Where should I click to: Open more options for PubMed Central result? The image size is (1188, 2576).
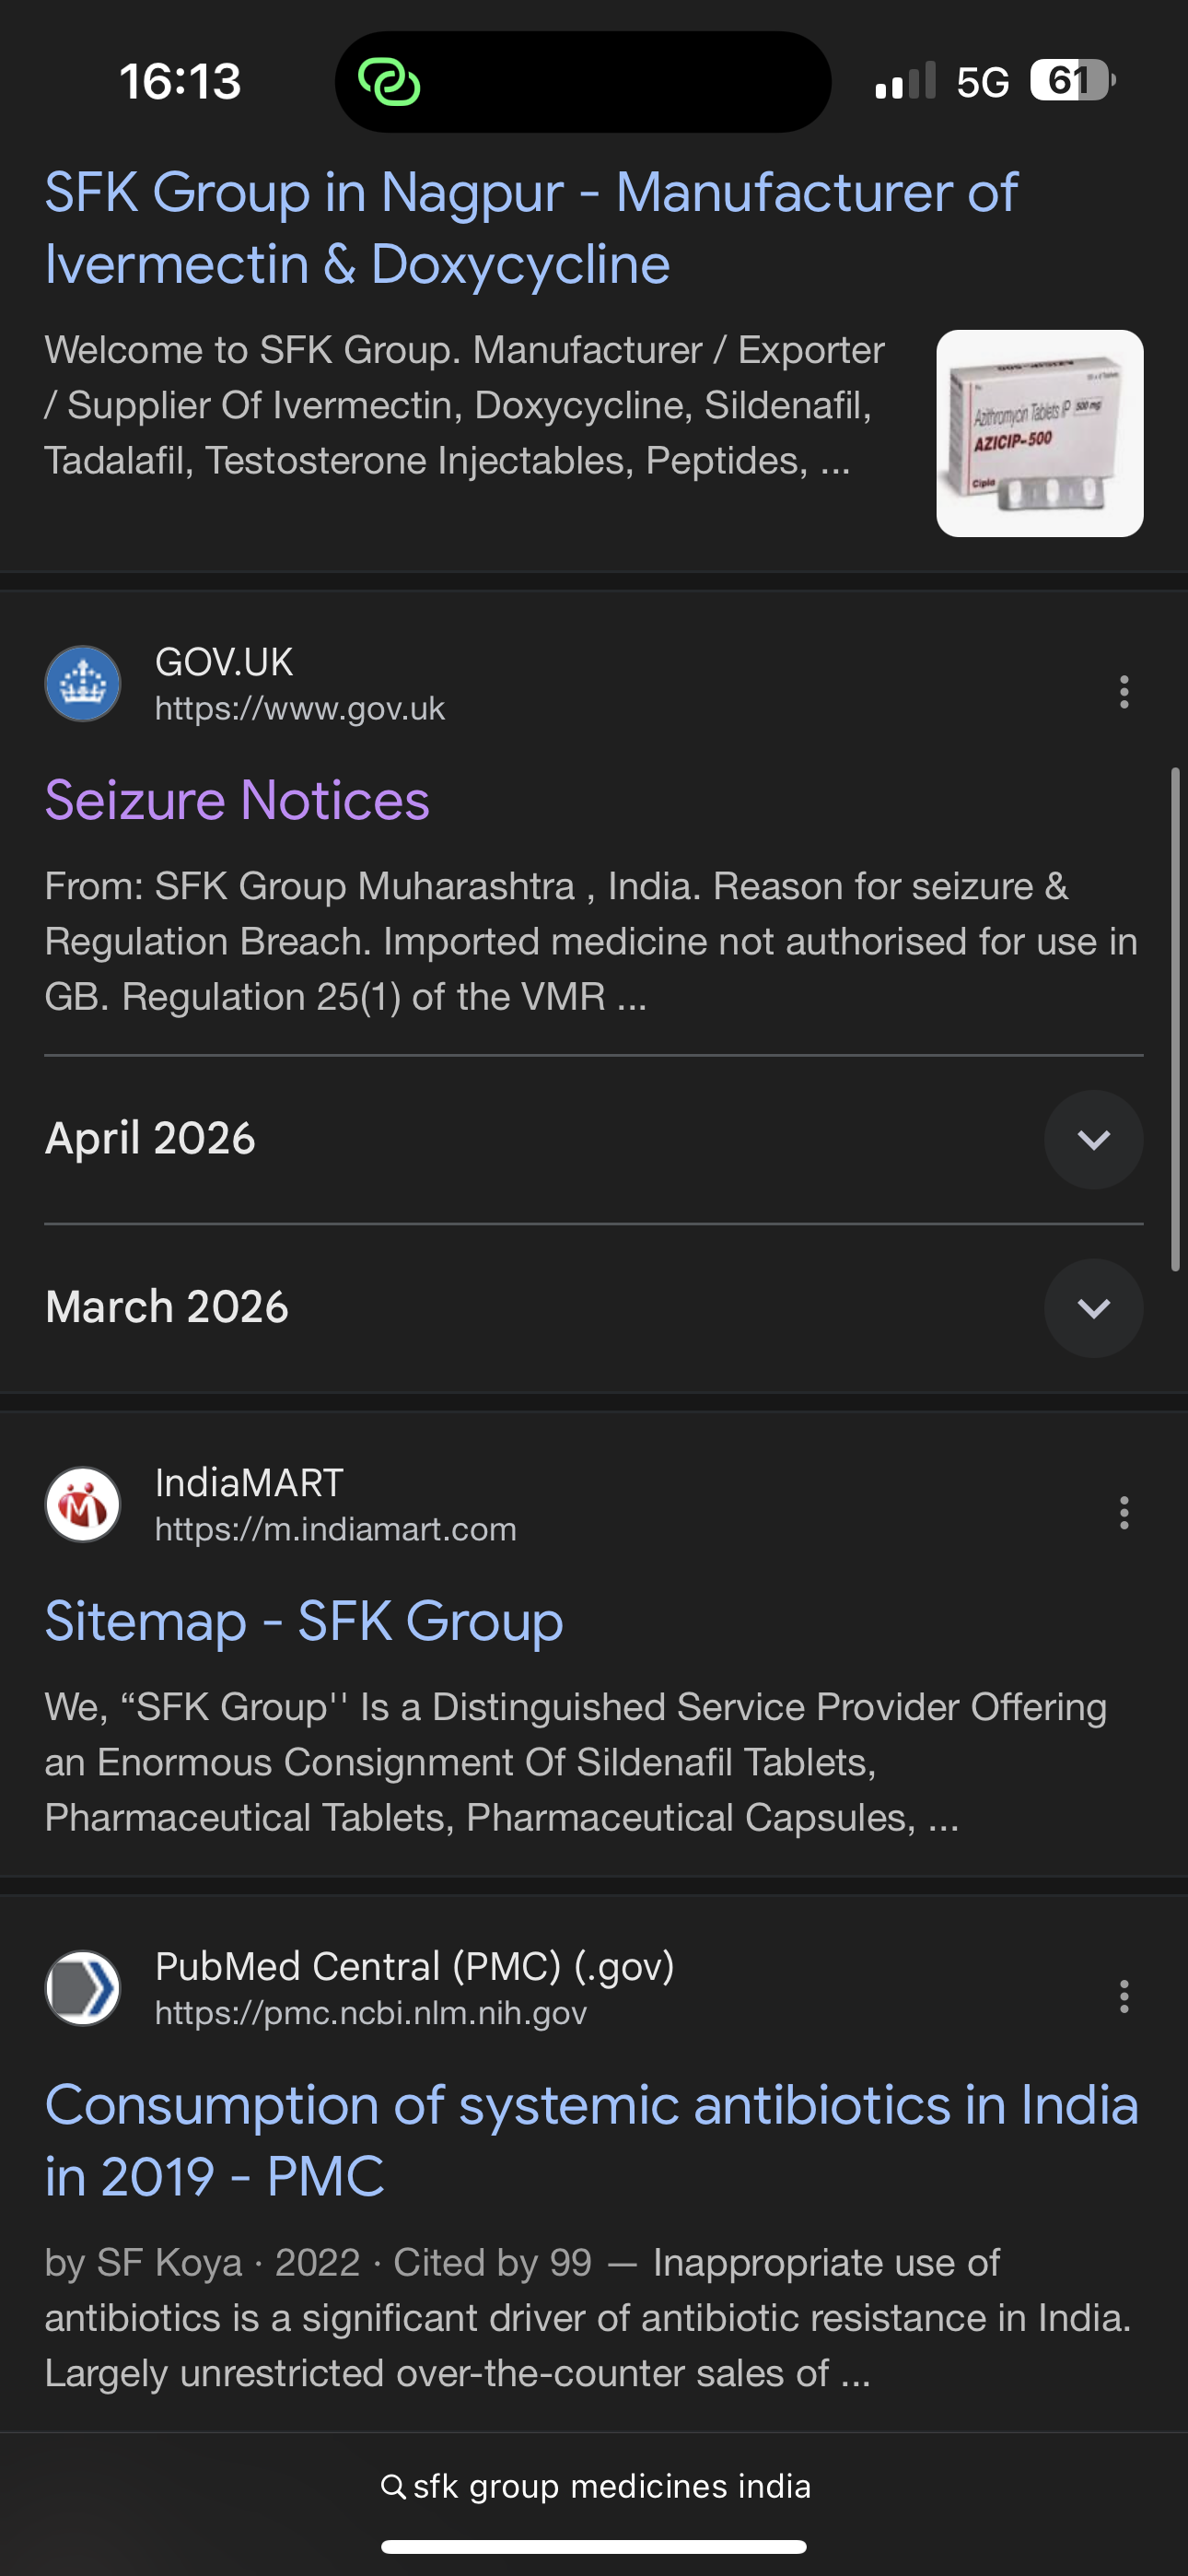(x=1124, y=1996)
